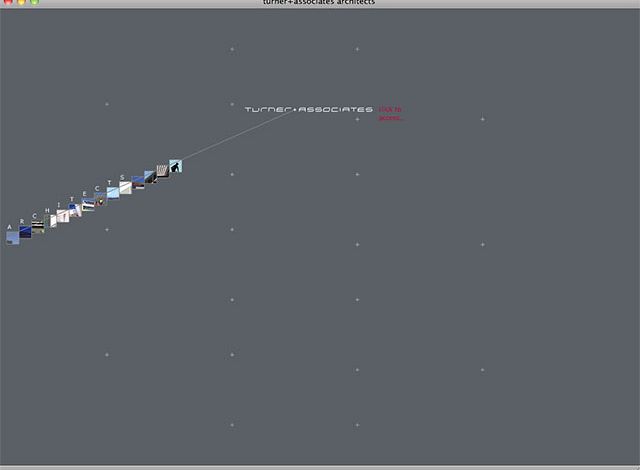Click the thumbnail under letter S

click(x=125, y=188)
